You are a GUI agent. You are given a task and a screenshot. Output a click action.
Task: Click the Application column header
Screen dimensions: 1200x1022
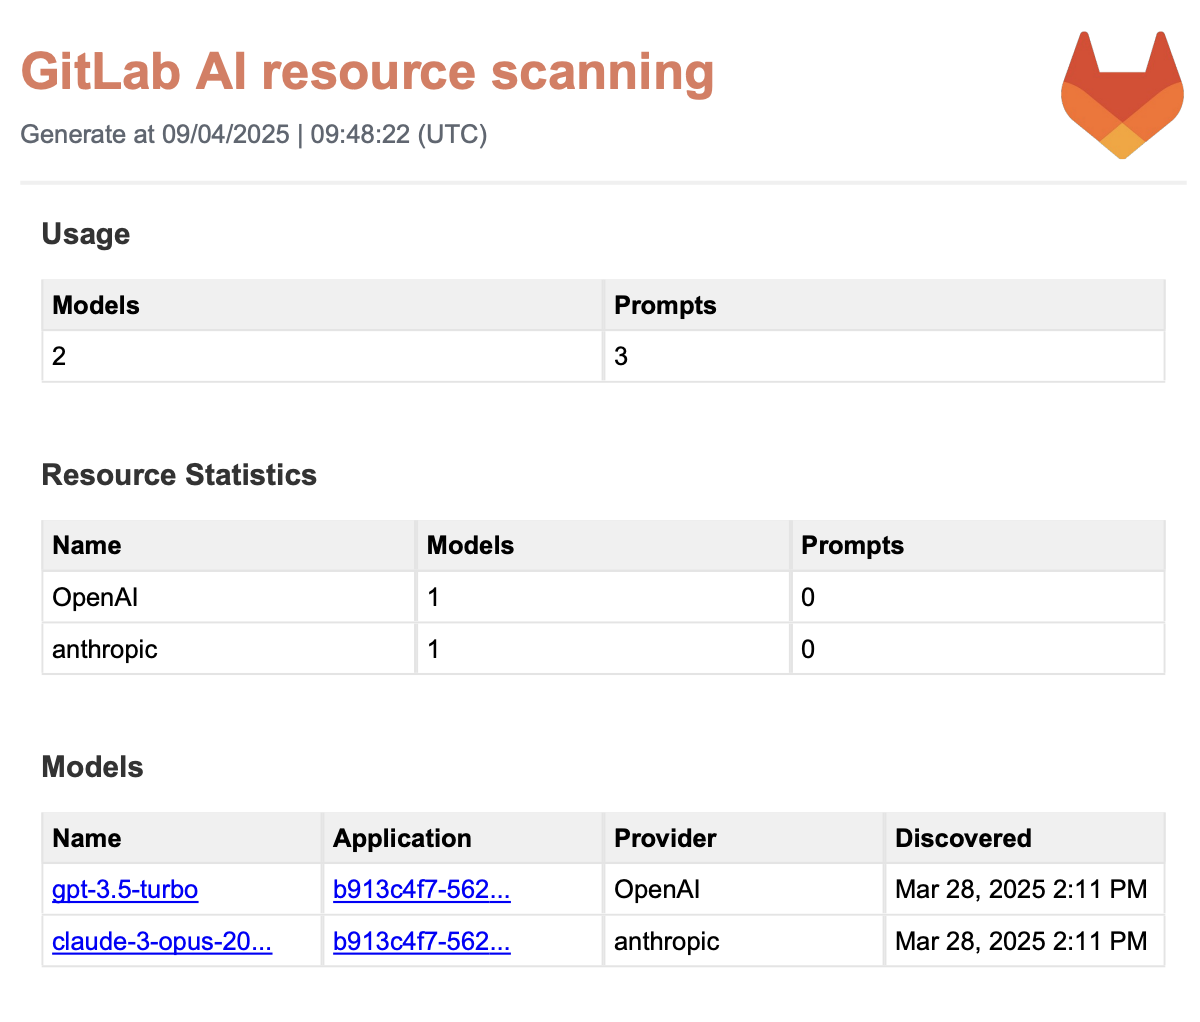[x=402, y=838]
